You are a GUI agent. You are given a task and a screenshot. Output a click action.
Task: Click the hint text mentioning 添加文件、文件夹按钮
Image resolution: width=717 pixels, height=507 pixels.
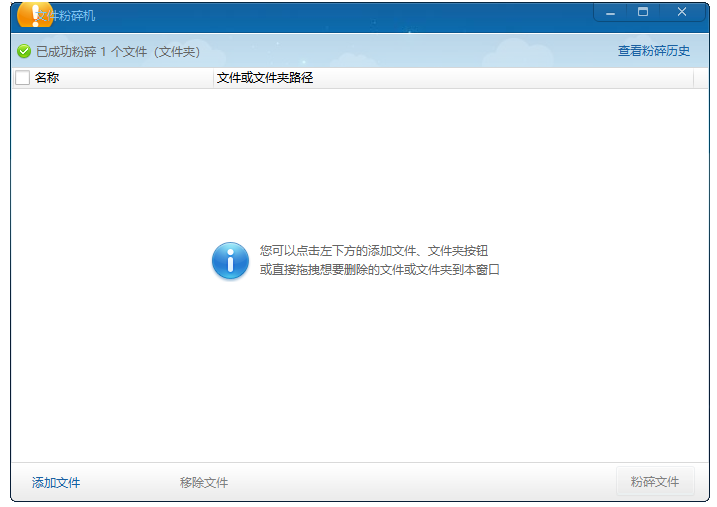click(x=374, y=252)
